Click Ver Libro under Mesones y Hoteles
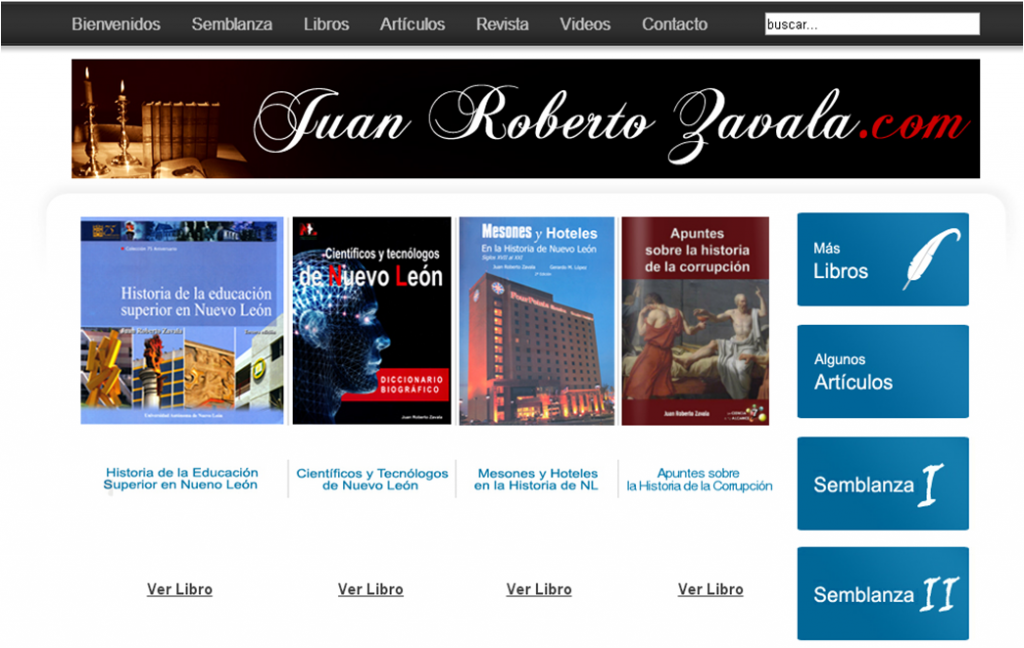The image size is (1024, 648). (539, 589)
